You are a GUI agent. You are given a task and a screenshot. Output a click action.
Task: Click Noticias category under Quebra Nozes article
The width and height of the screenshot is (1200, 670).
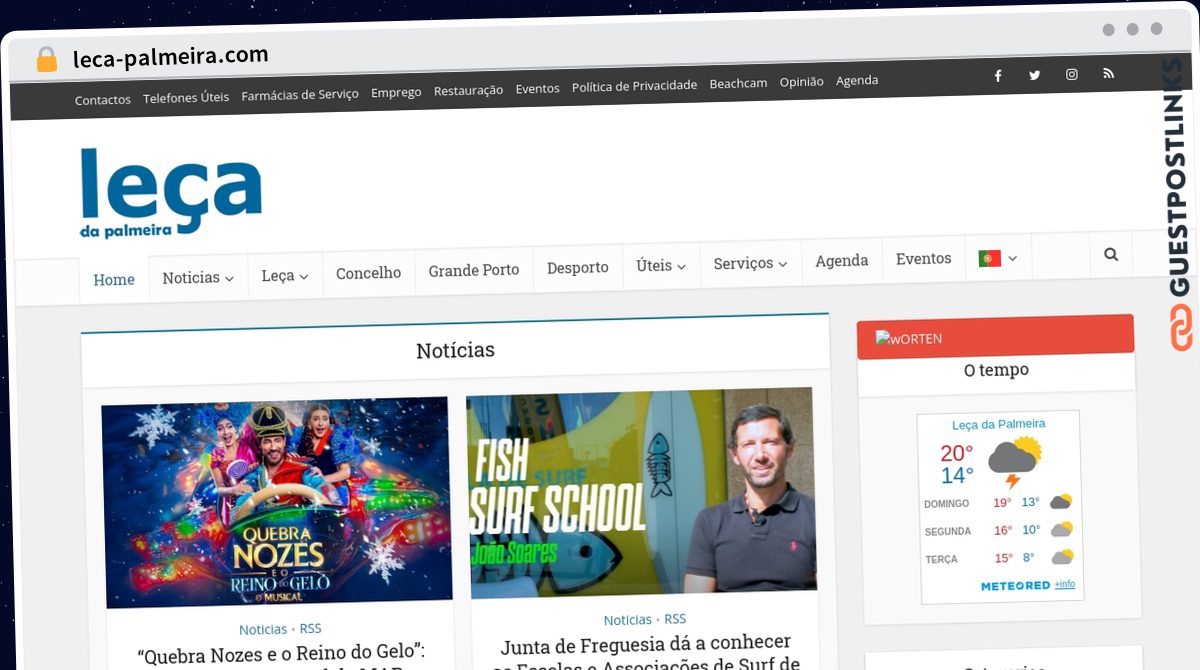(263, 630)
